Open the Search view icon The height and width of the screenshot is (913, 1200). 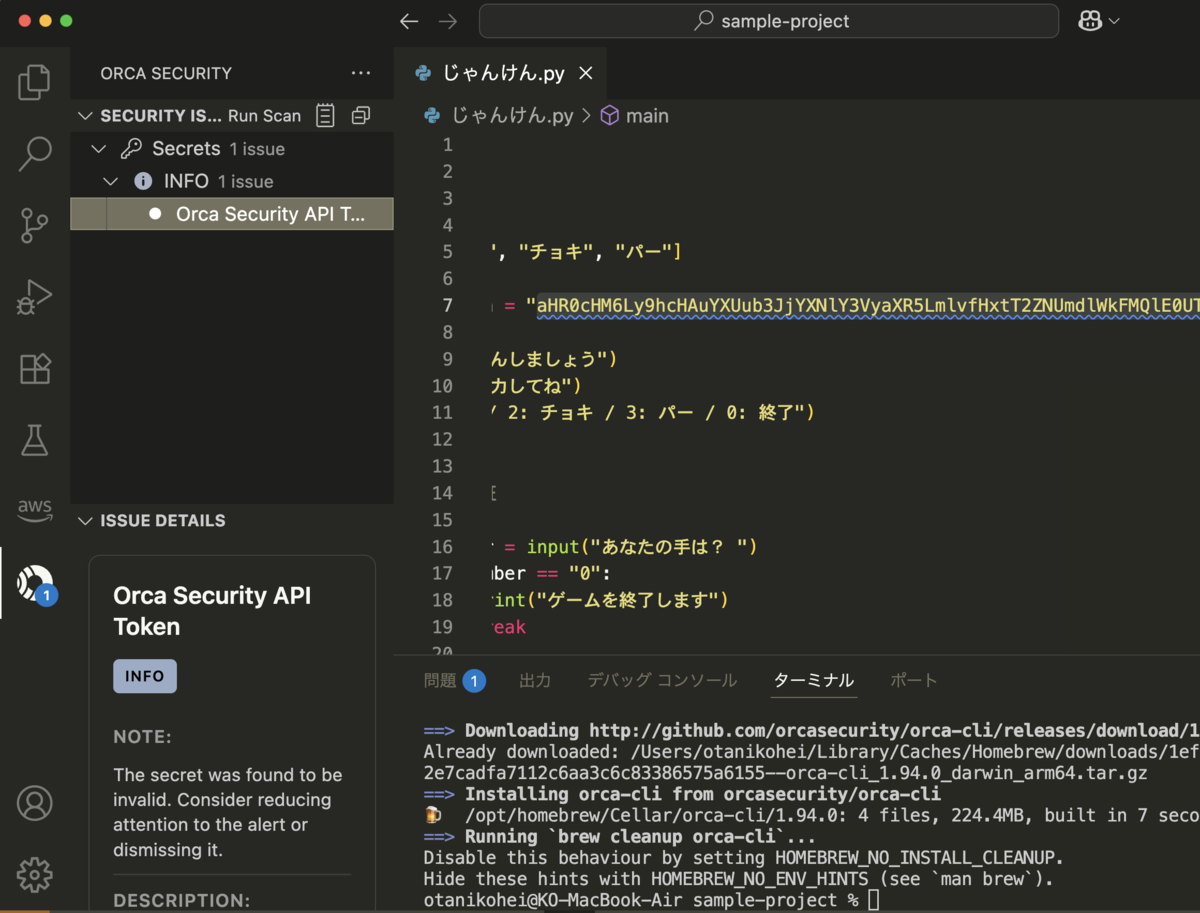(34, 154)
